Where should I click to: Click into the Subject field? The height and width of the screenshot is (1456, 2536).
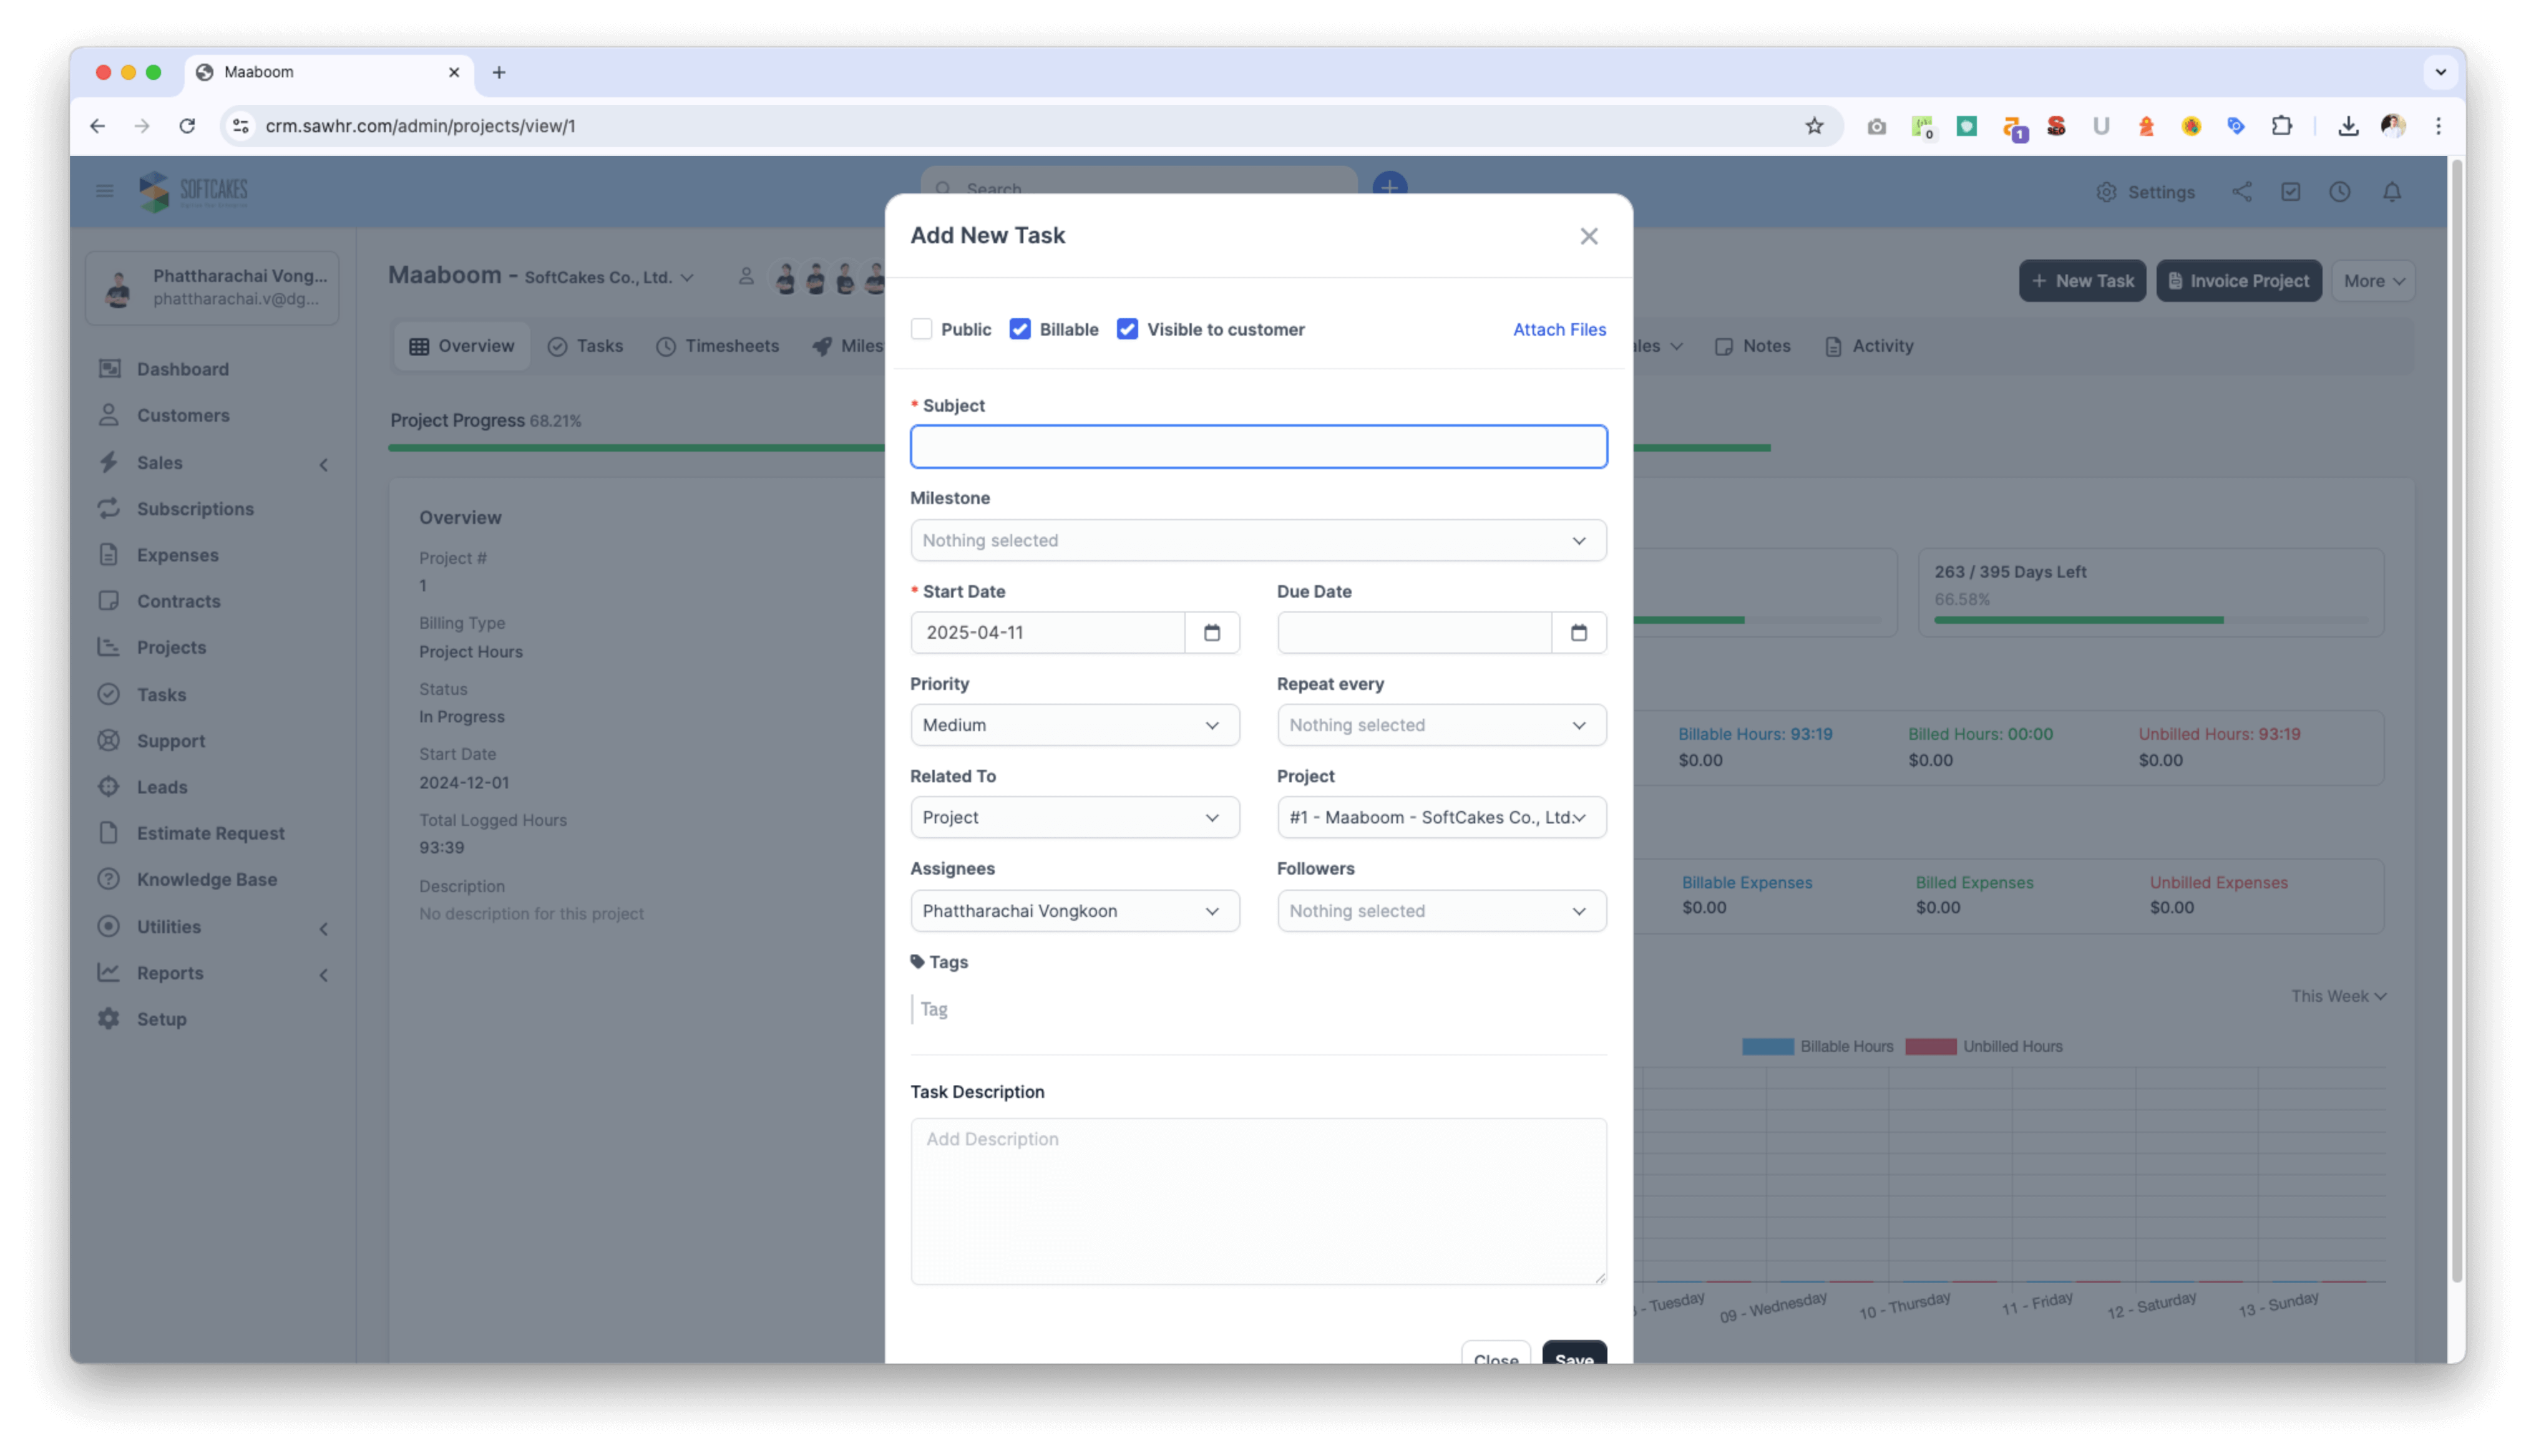[1258, 446]
